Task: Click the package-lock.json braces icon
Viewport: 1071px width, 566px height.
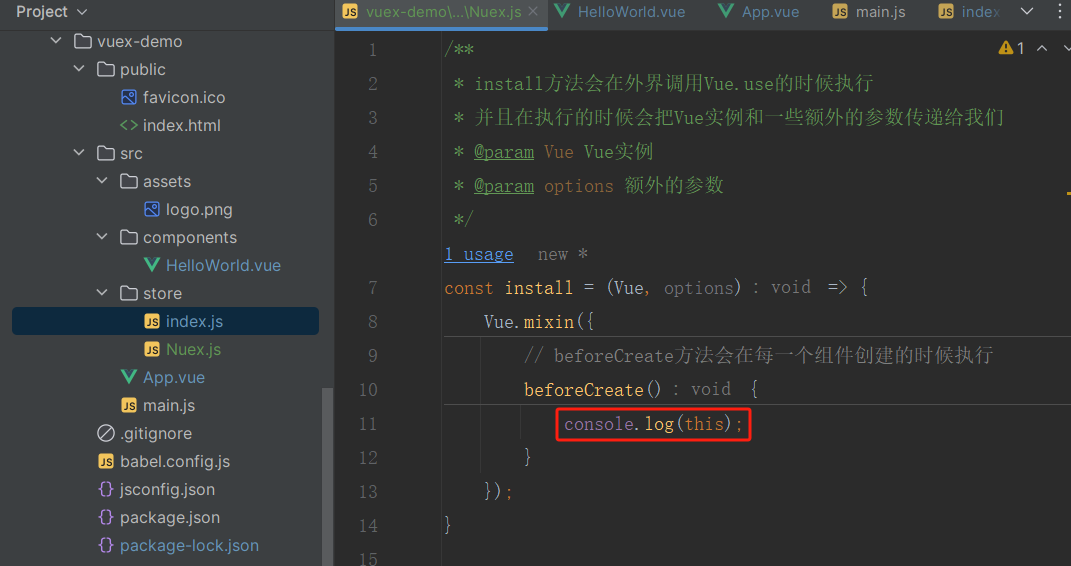Action: click(106, 546)
